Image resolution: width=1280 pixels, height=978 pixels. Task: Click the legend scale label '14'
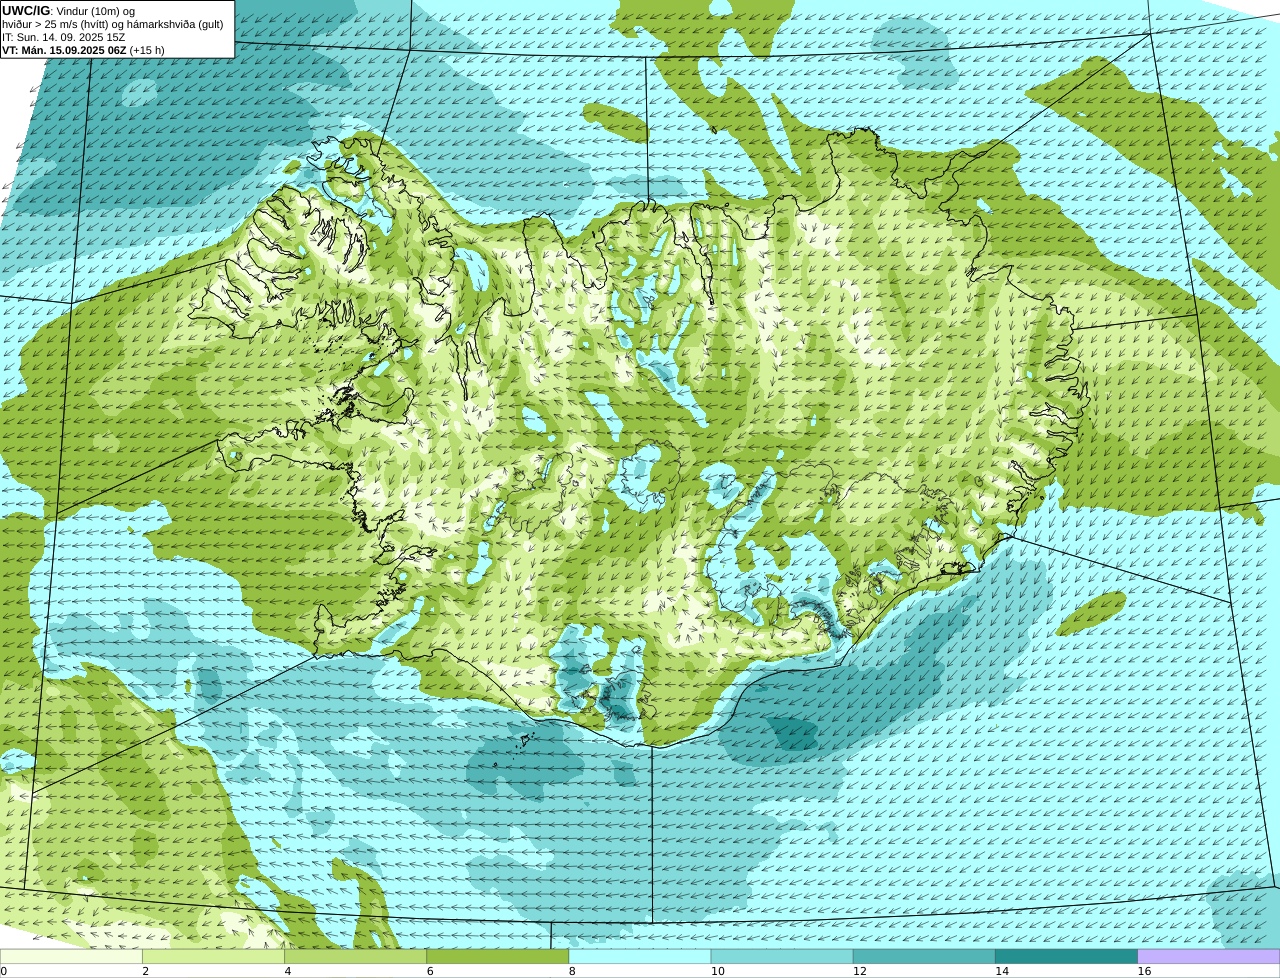(1002, 971)
